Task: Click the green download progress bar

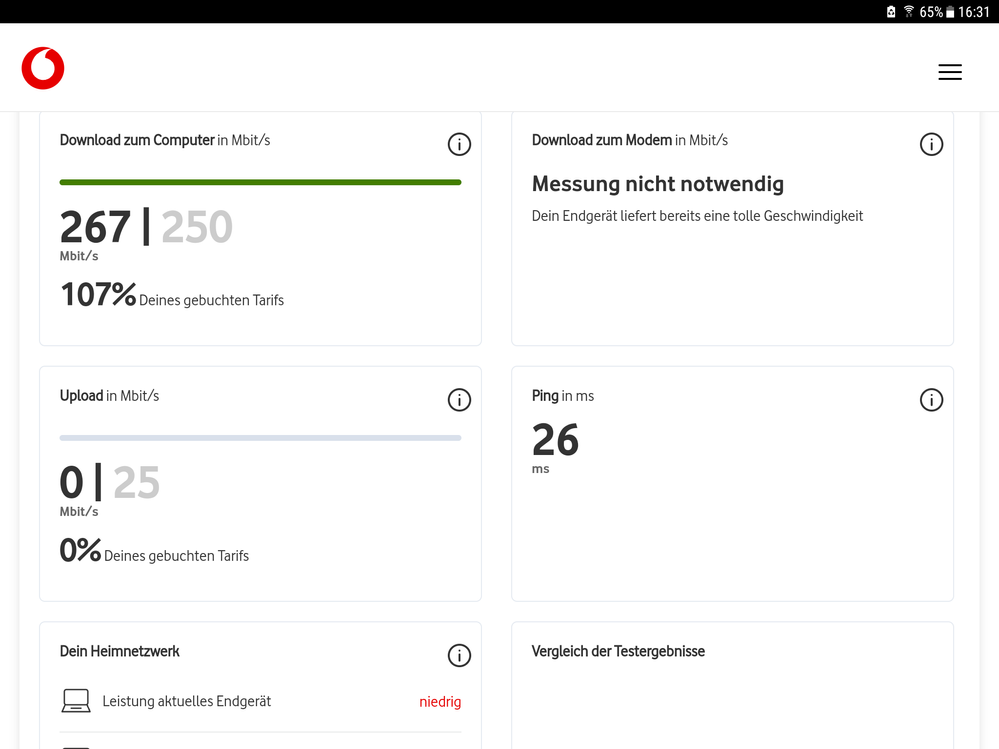Action: point(260,182)
